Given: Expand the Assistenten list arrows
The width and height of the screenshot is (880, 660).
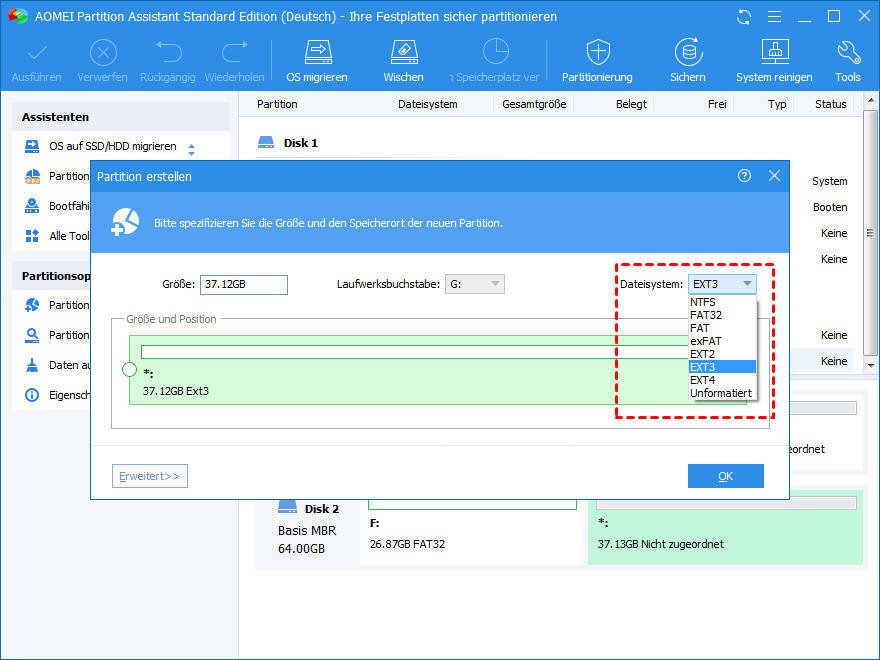Looking at the screenshot, I should (x=191, y=149).
